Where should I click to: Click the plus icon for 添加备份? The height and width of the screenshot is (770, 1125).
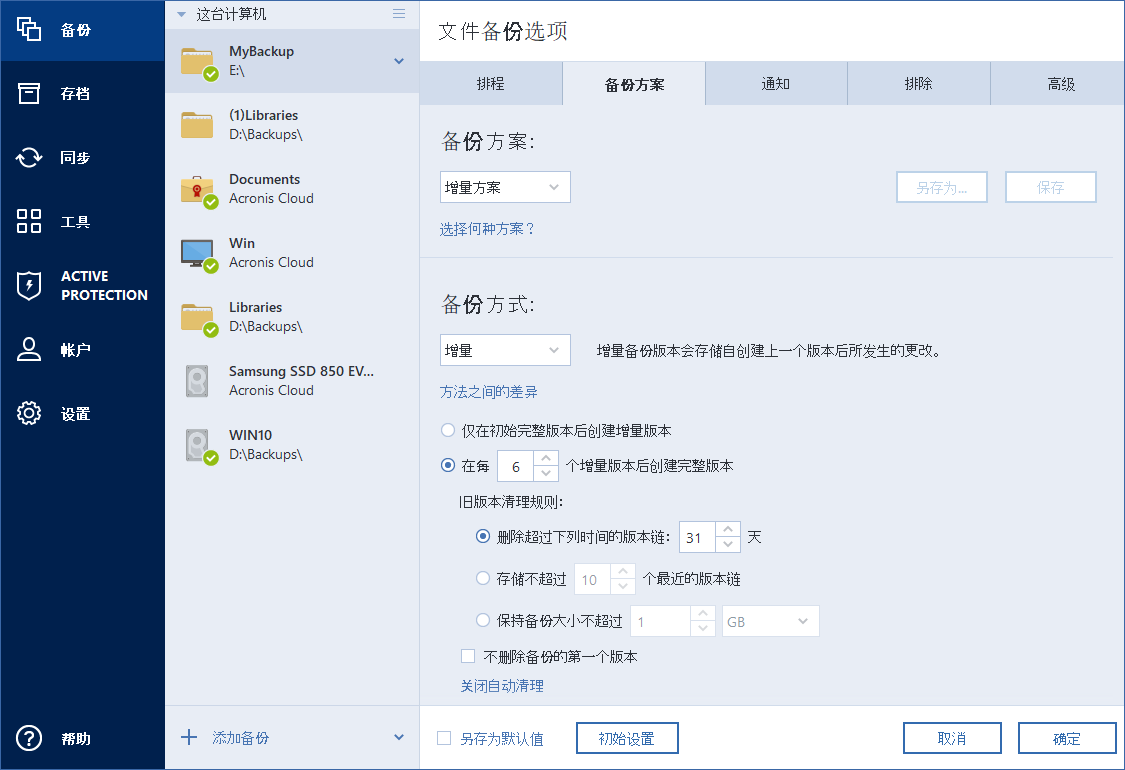(189, 737)
